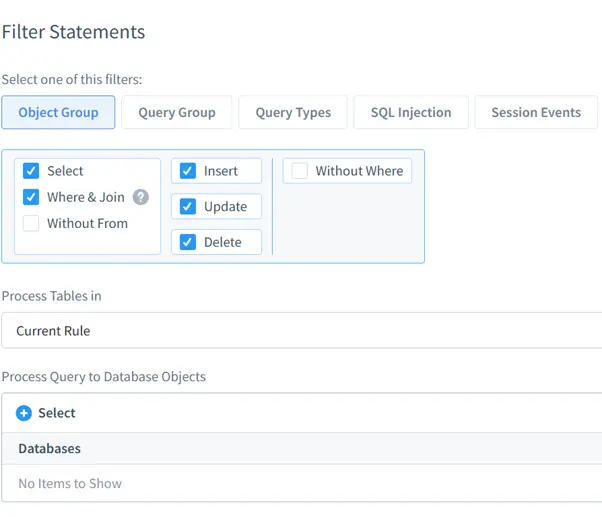Click the help icon beside Where & Join

141,197
